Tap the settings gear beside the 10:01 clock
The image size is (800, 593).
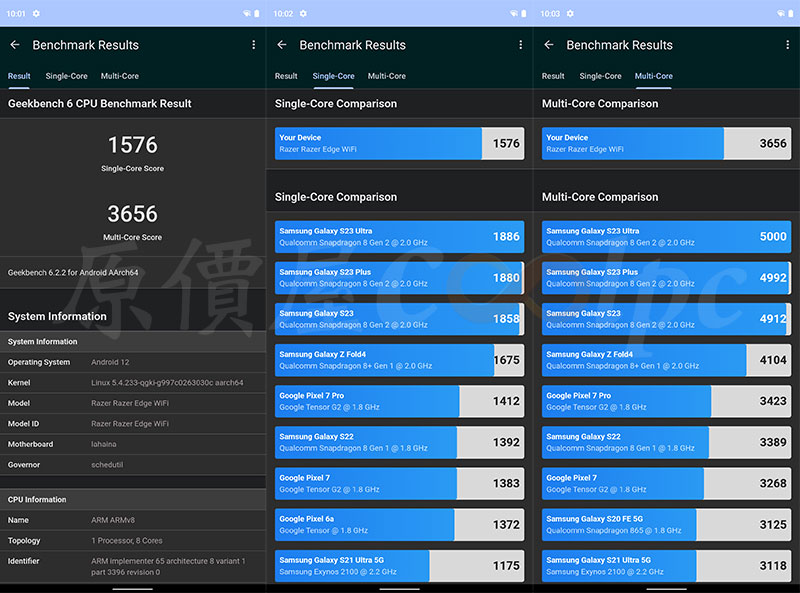36,14
